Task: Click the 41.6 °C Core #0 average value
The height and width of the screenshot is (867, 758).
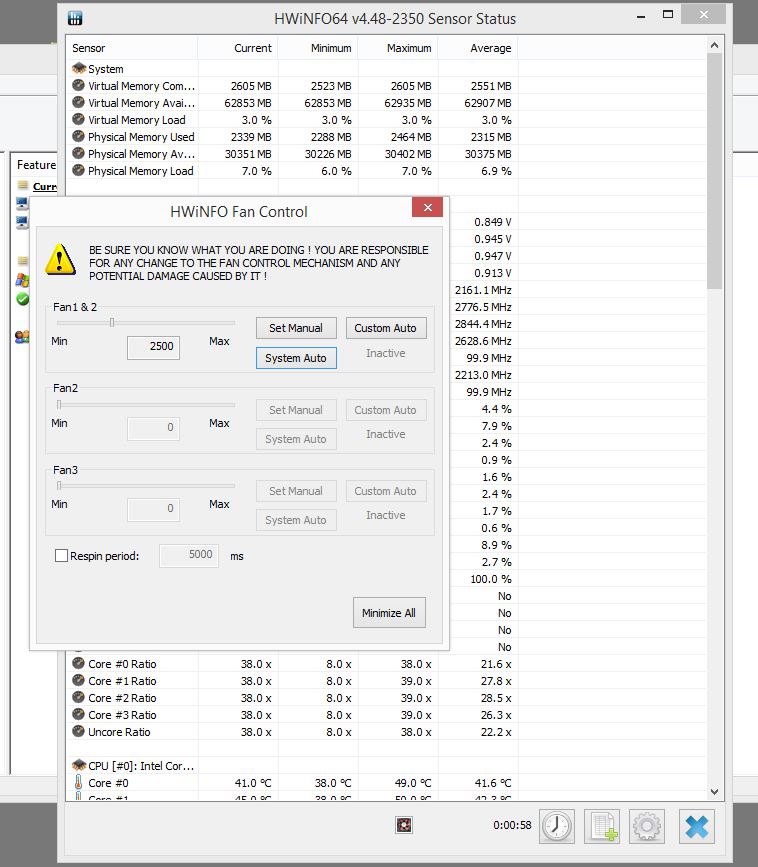Action: 493,783
